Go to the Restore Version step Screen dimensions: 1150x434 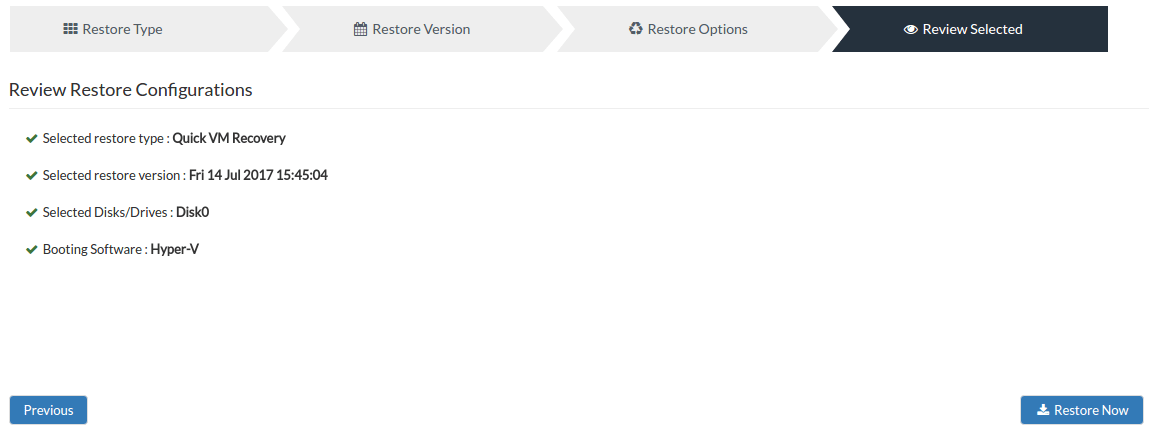coord(420,29)
